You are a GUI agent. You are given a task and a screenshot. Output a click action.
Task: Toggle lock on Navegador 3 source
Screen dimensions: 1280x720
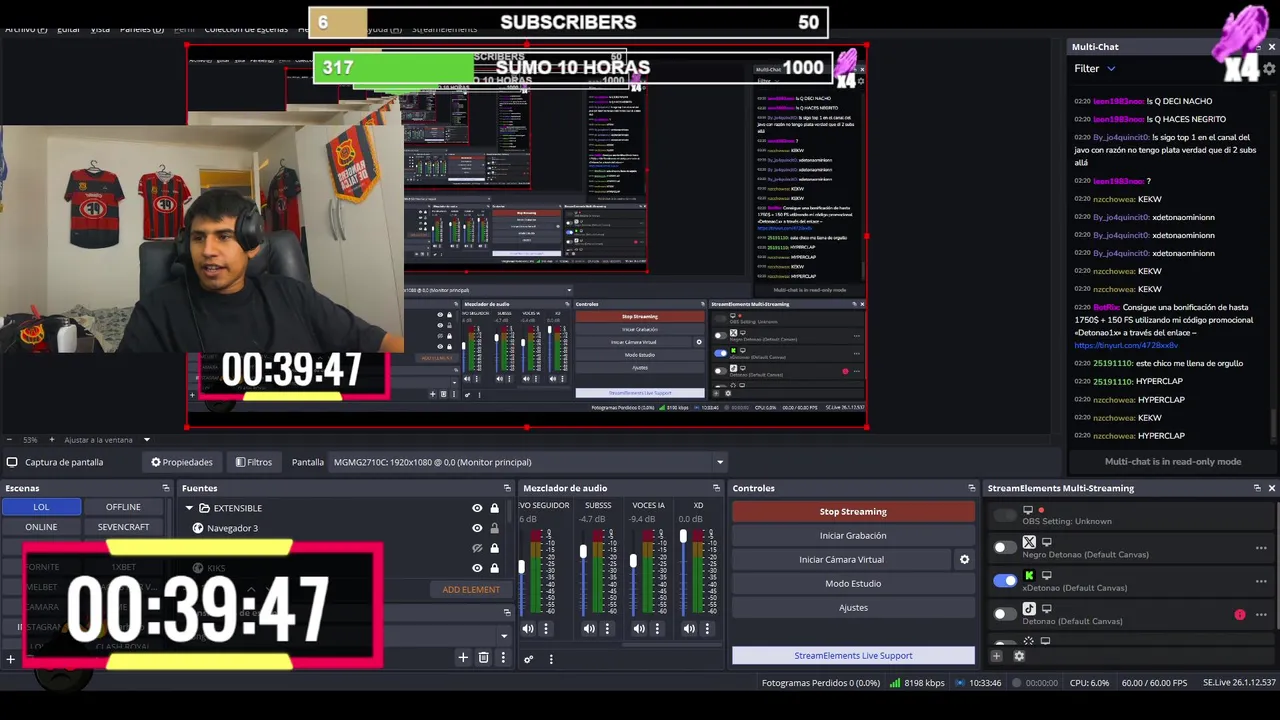click(x=494, y=528)
